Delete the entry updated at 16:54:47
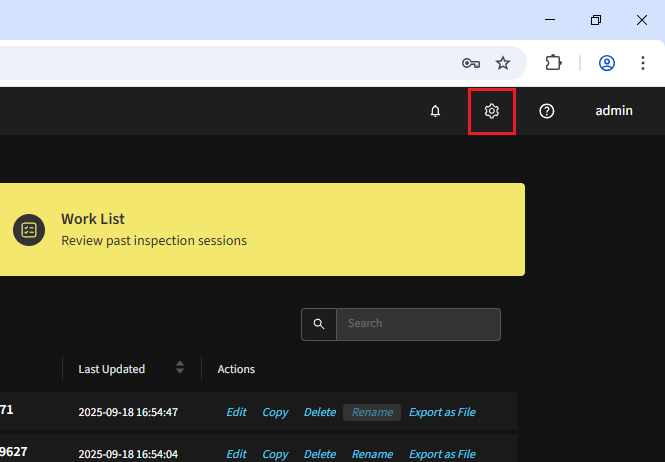Viewport: 665px width, 462px height. [320, 412]
